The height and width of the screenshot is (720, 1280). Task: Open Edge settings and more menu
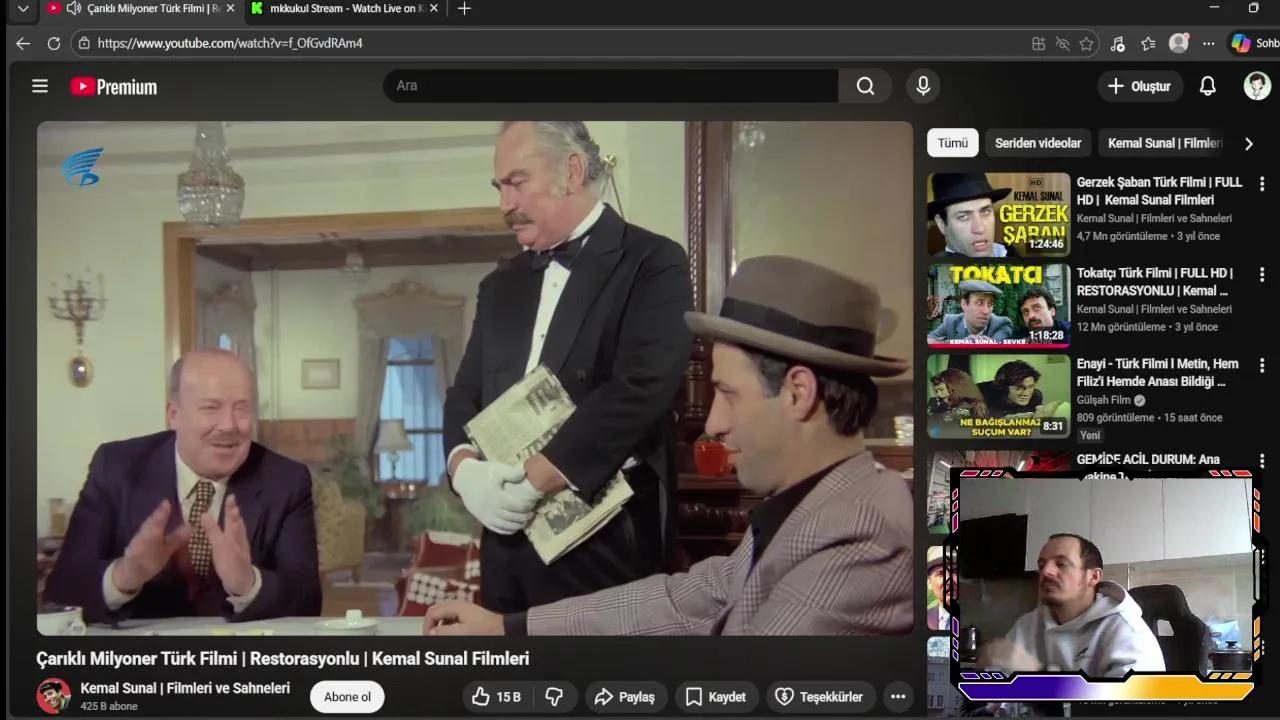[1209, 44]
